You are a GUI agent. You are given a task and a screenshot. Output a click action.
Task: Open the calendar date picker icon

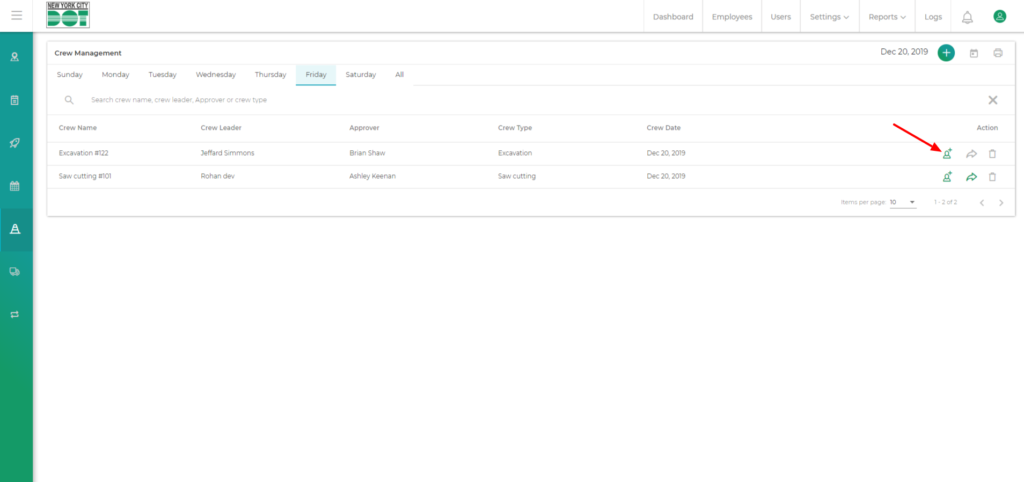pos(974,53)
